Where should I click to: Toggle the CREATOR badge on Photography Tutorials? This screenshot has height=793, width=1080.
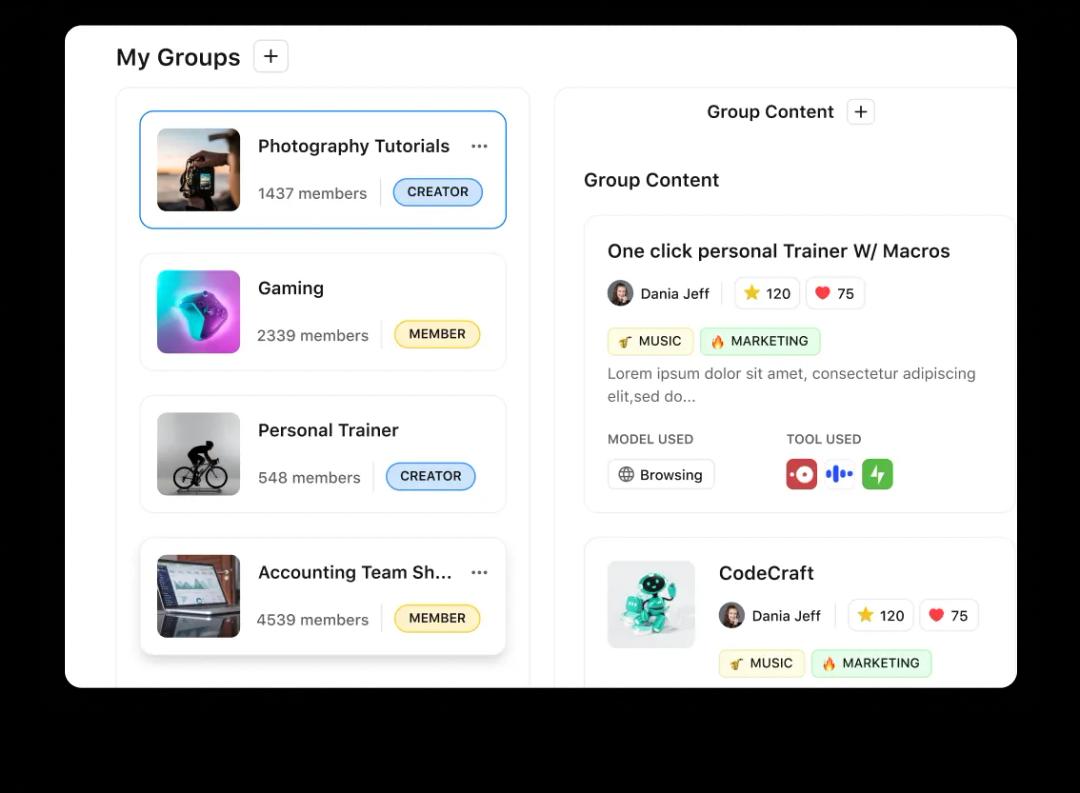pos(437,192)
